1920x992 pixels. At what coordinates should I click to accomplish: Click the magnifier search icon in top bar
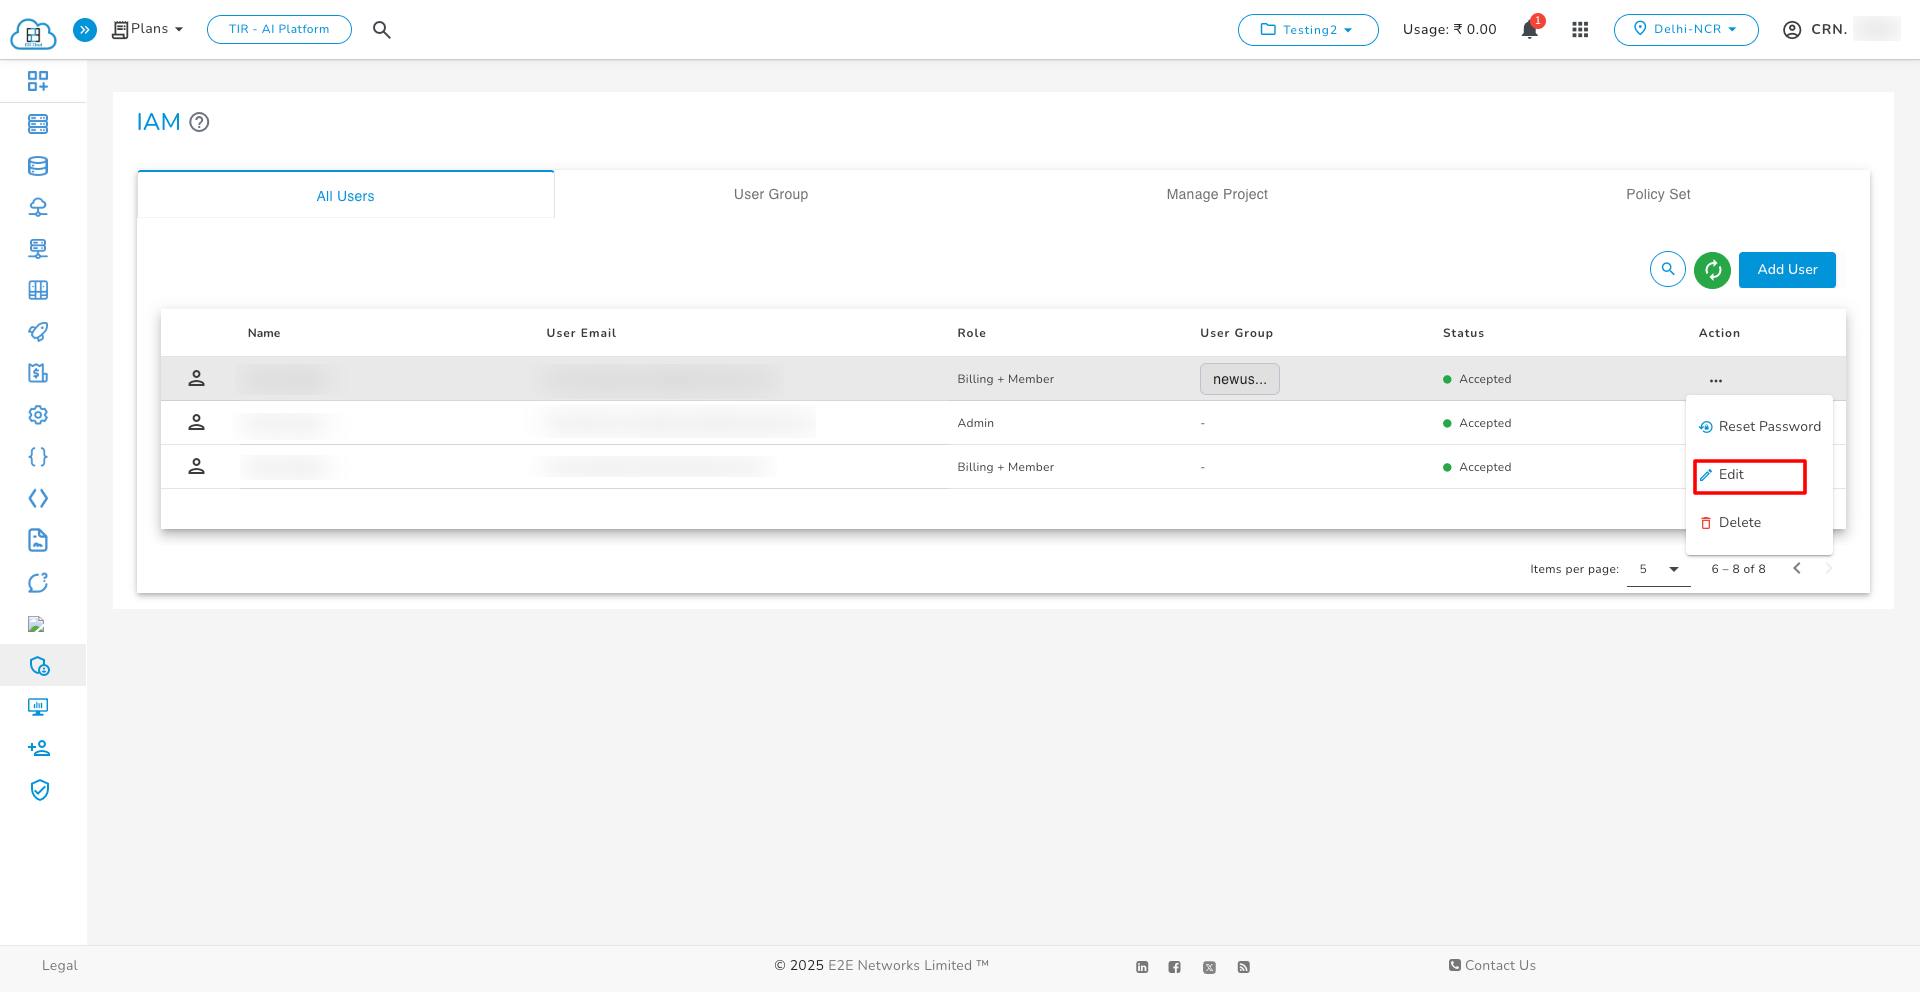click(381, 30)
